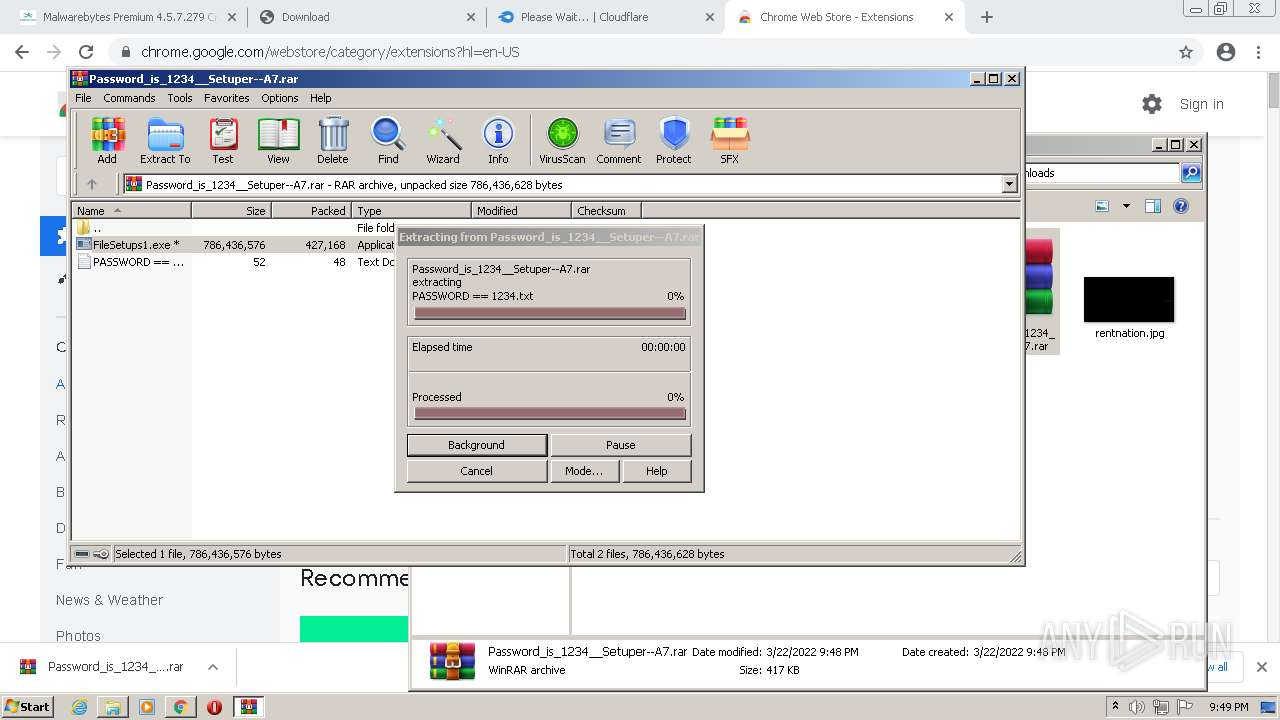Open Chrome profile avatar

tap(1226, 52)
